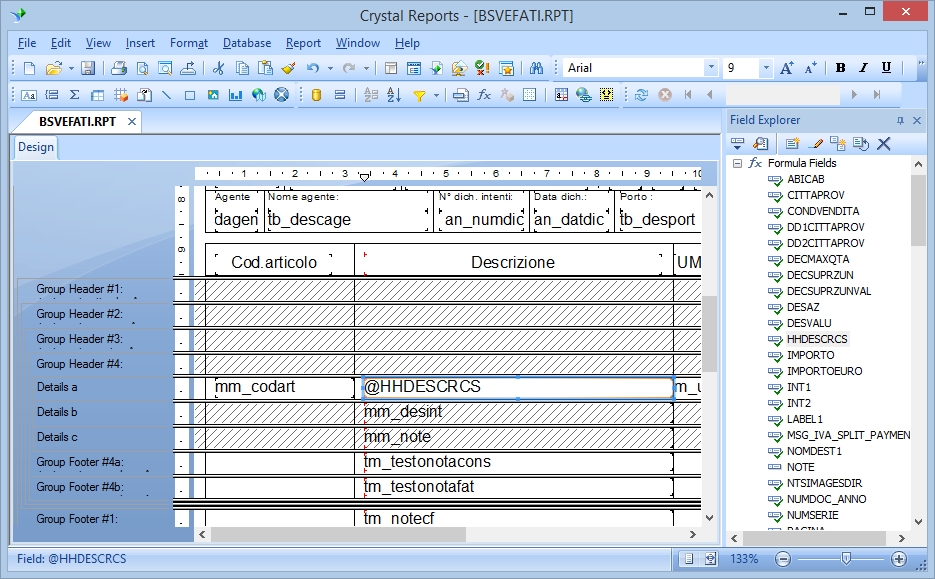Click the Database Expert cylinder icon
The height and width of the screenshot is (579, 935).
317,95
